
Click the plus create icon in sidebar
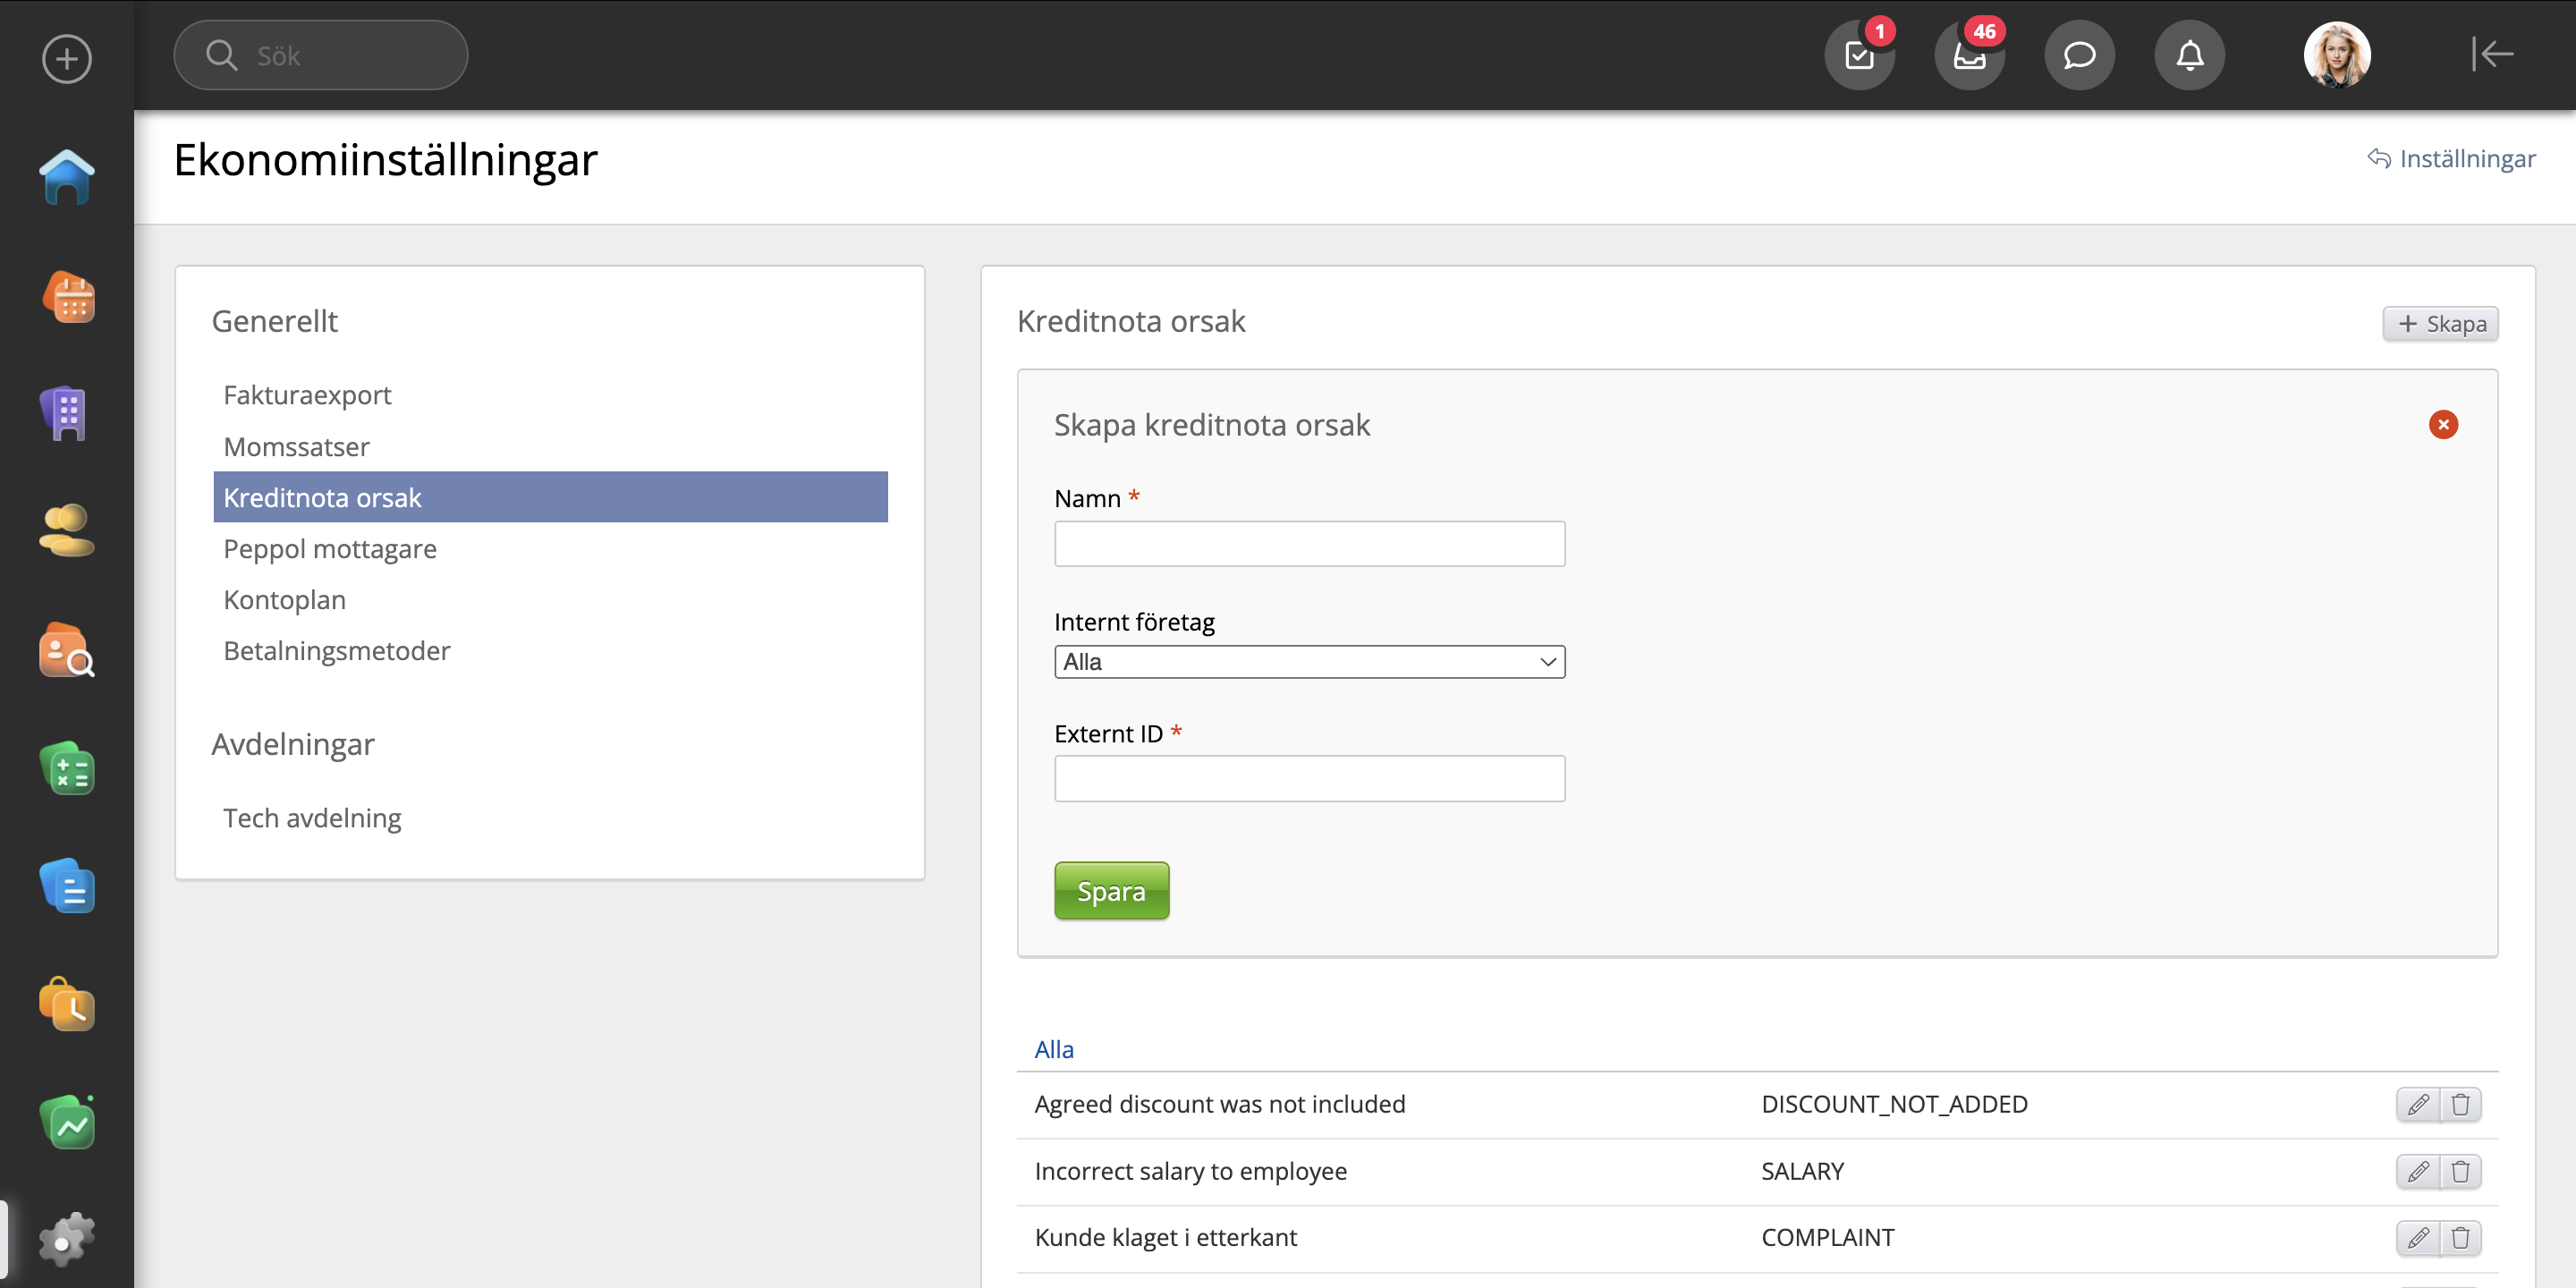pyautogui.click(x=66, y=58)
